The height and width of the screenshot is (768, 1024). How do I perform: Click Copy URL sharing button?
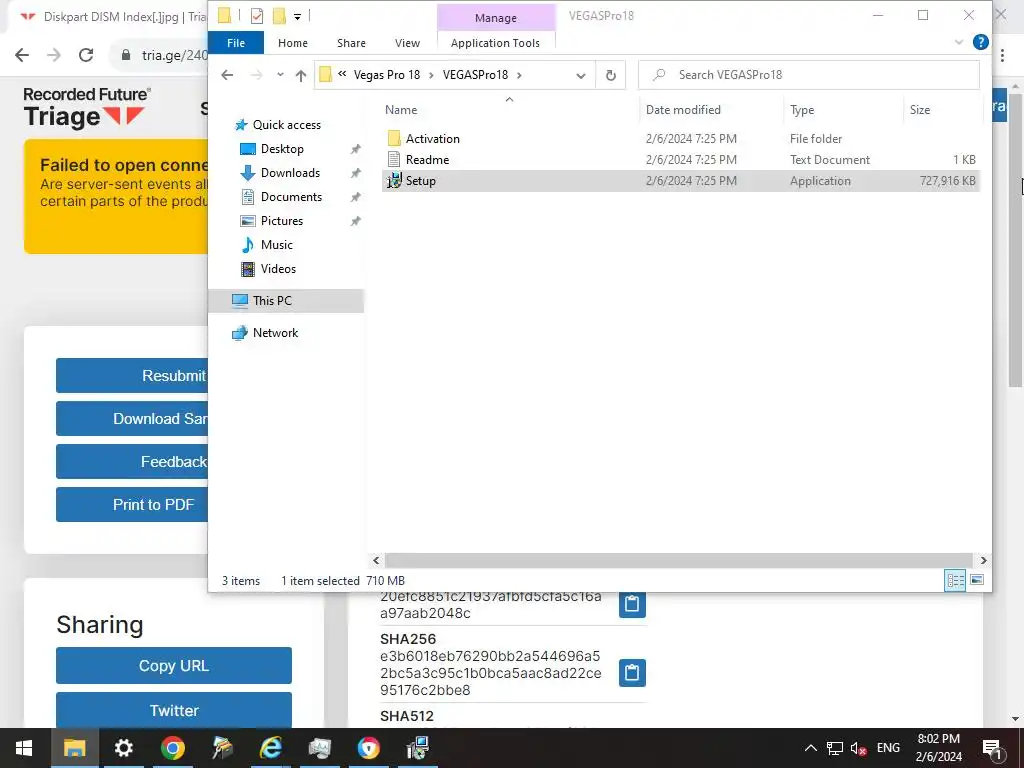tap(174, 665)
